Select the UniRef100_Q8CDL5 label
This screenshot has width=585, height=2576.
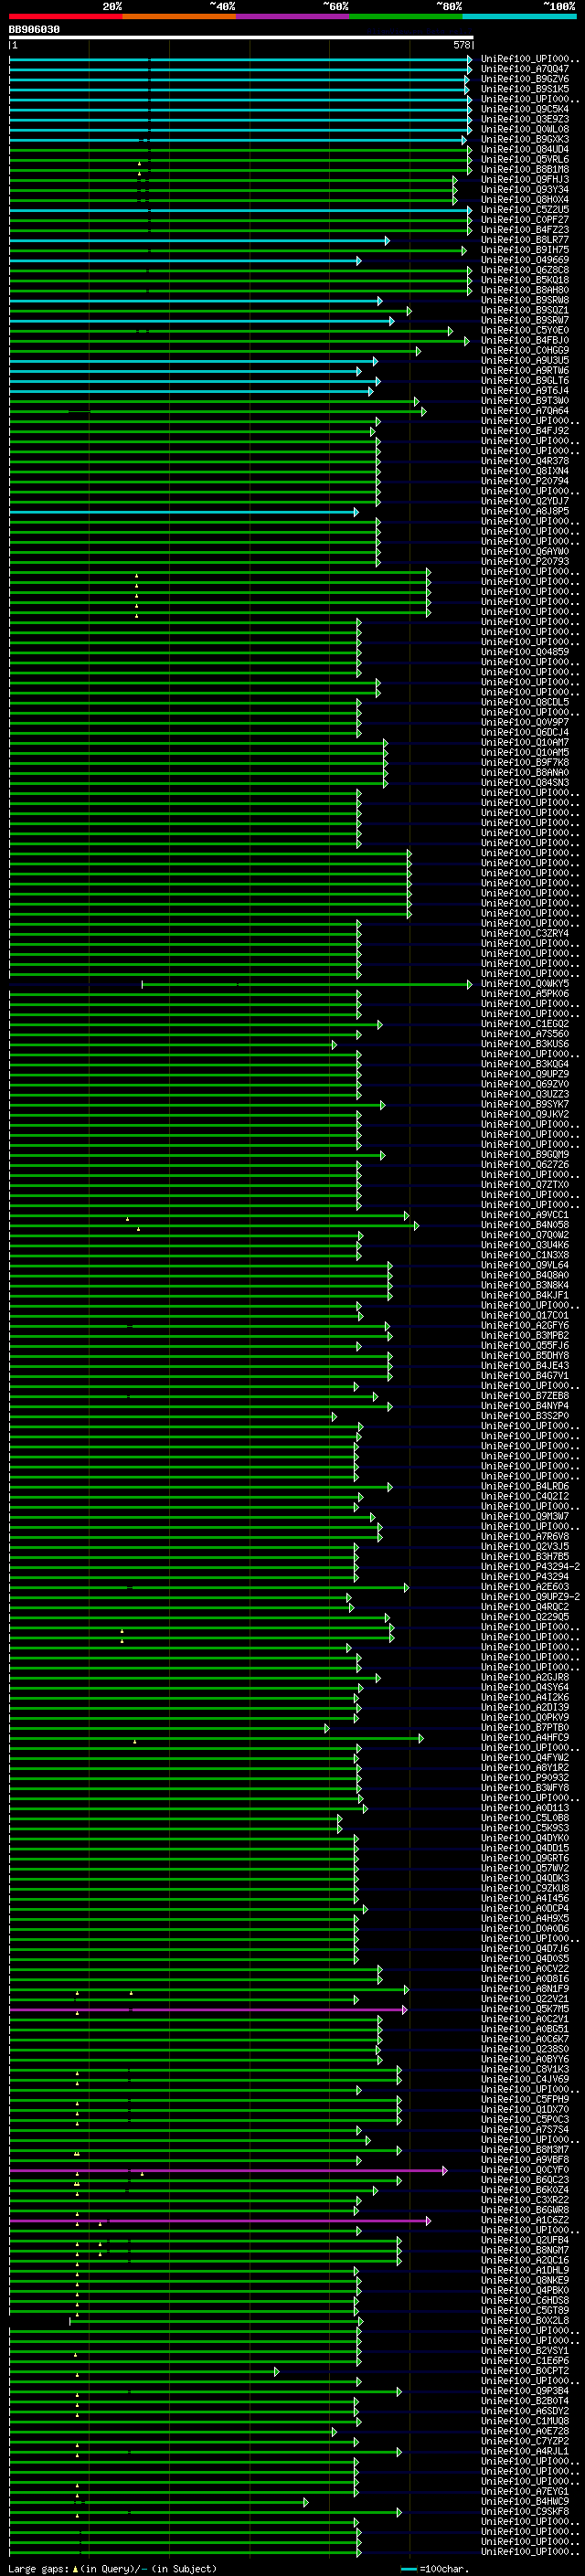coord(525,702)
